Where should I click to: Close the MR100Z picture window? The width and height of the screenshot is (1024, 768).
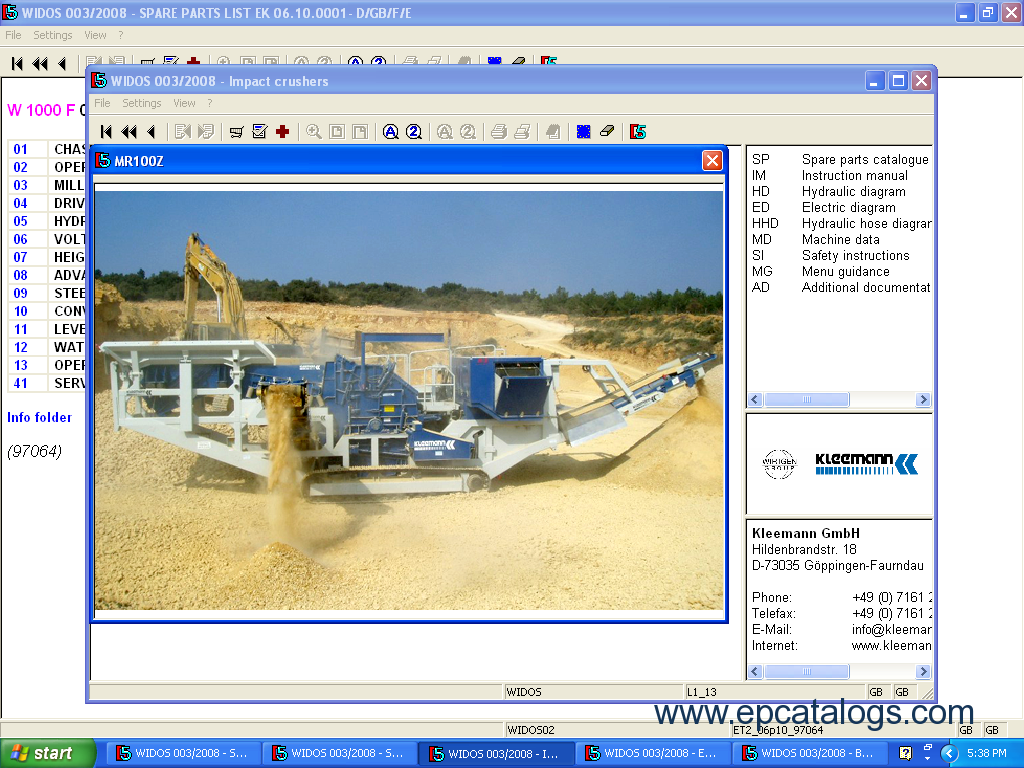[712, 160]
